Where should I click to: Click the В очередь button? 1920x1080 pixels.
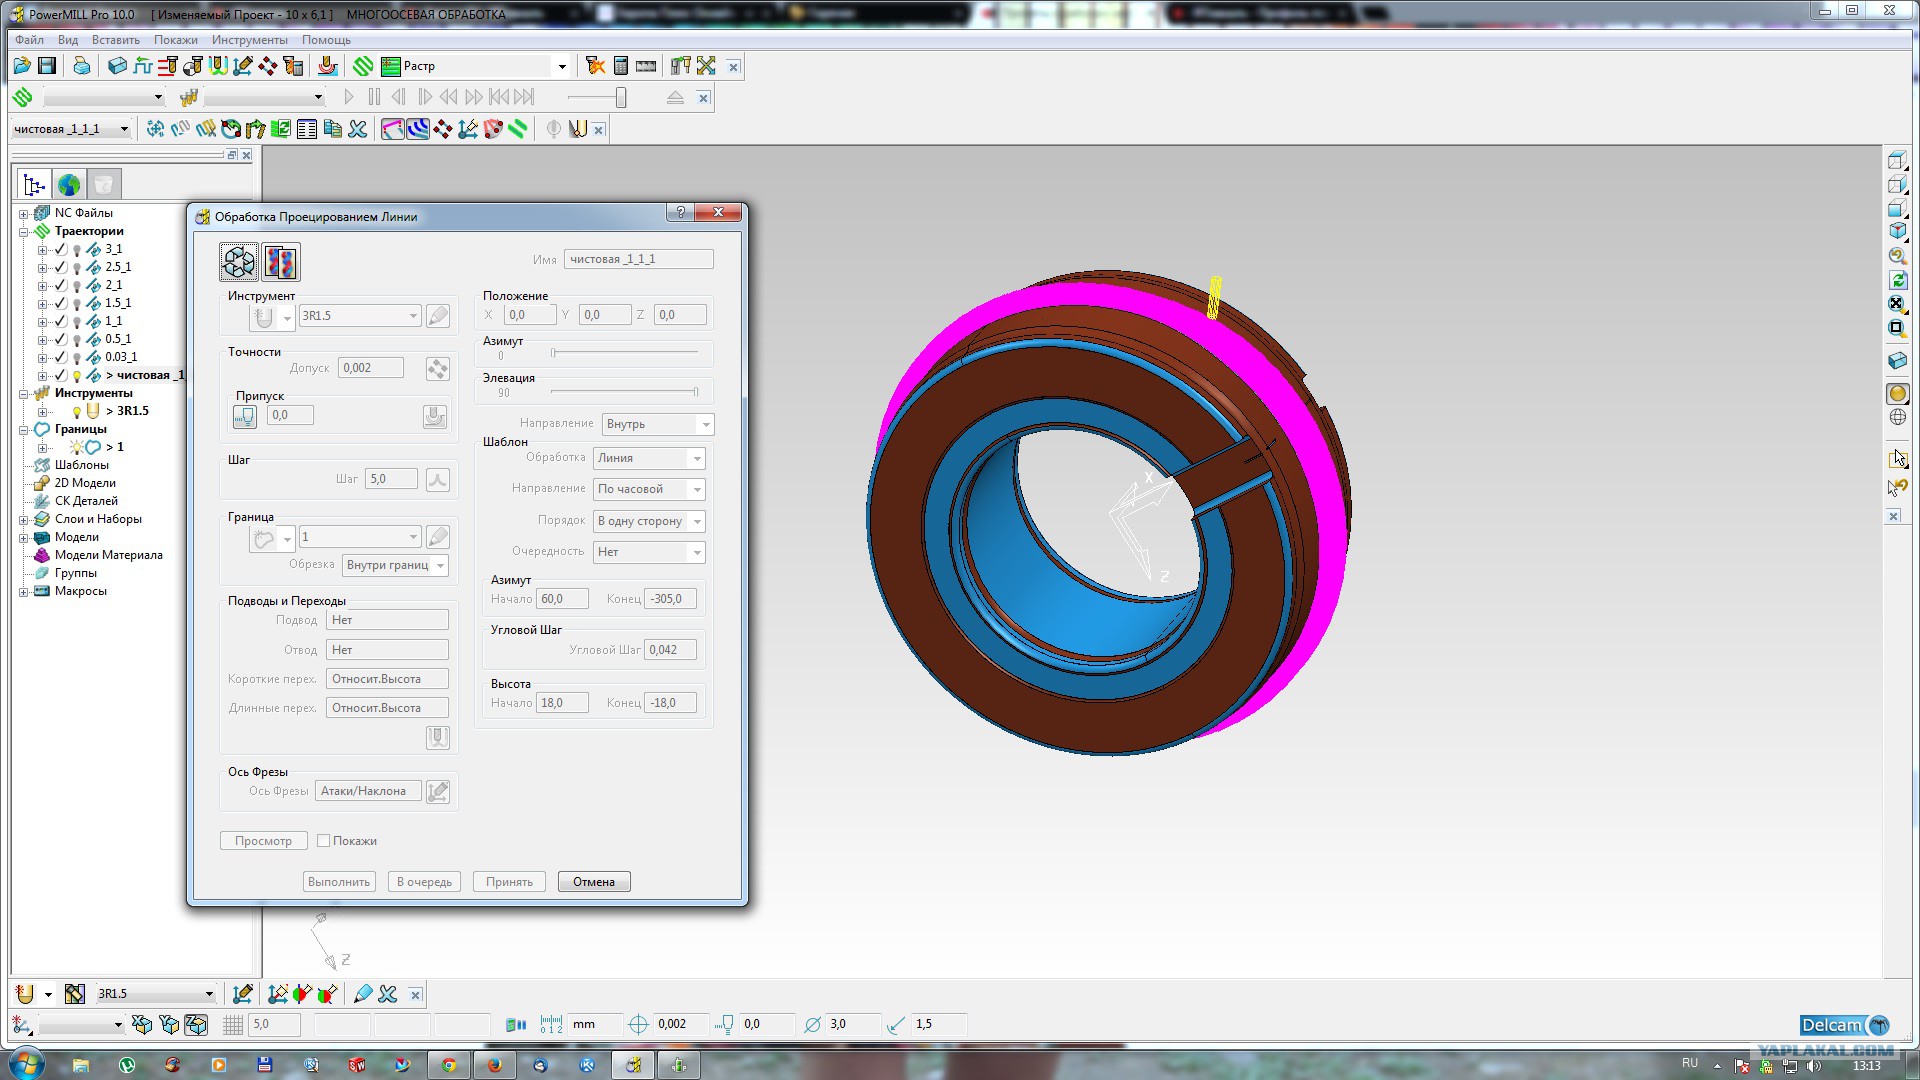(424, 882)
